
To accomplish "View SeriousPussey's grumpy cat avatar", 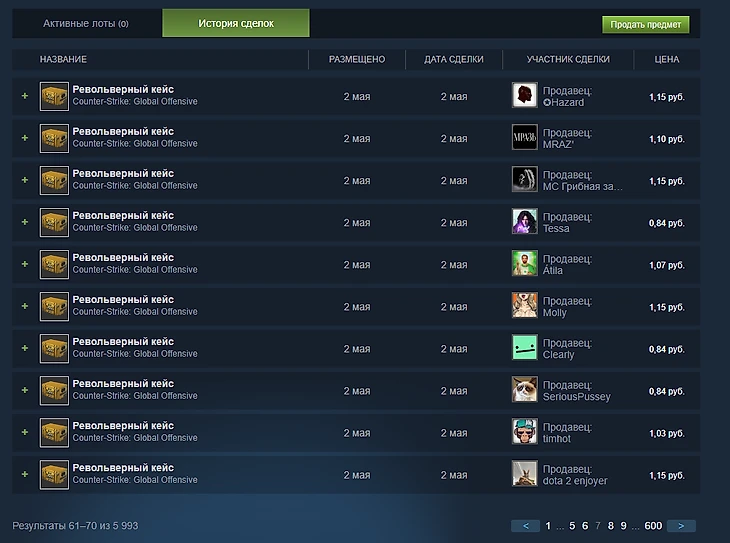I will pos(525,389).
